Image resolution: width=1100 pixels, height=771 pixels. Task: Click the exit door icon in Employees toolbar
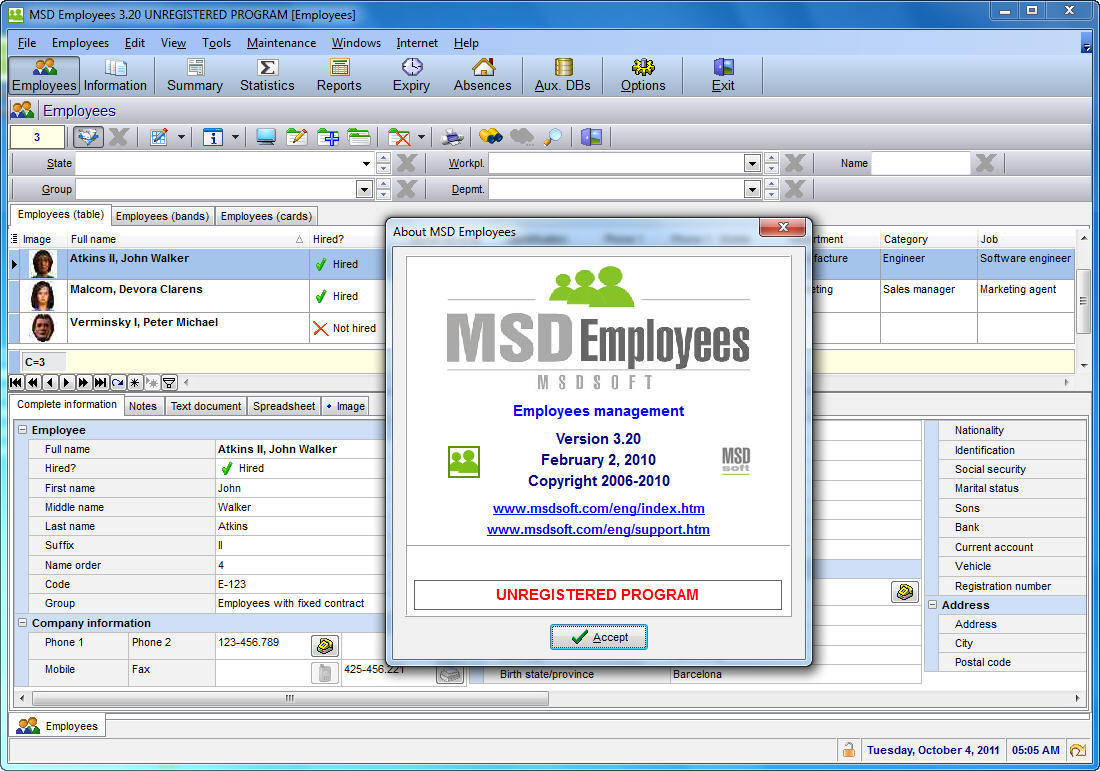coord(591,137)
